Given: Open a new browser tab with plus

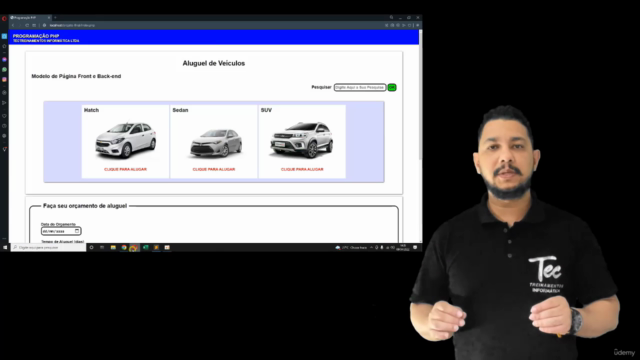Looking at the screenshot, I should tap(55, 18).
